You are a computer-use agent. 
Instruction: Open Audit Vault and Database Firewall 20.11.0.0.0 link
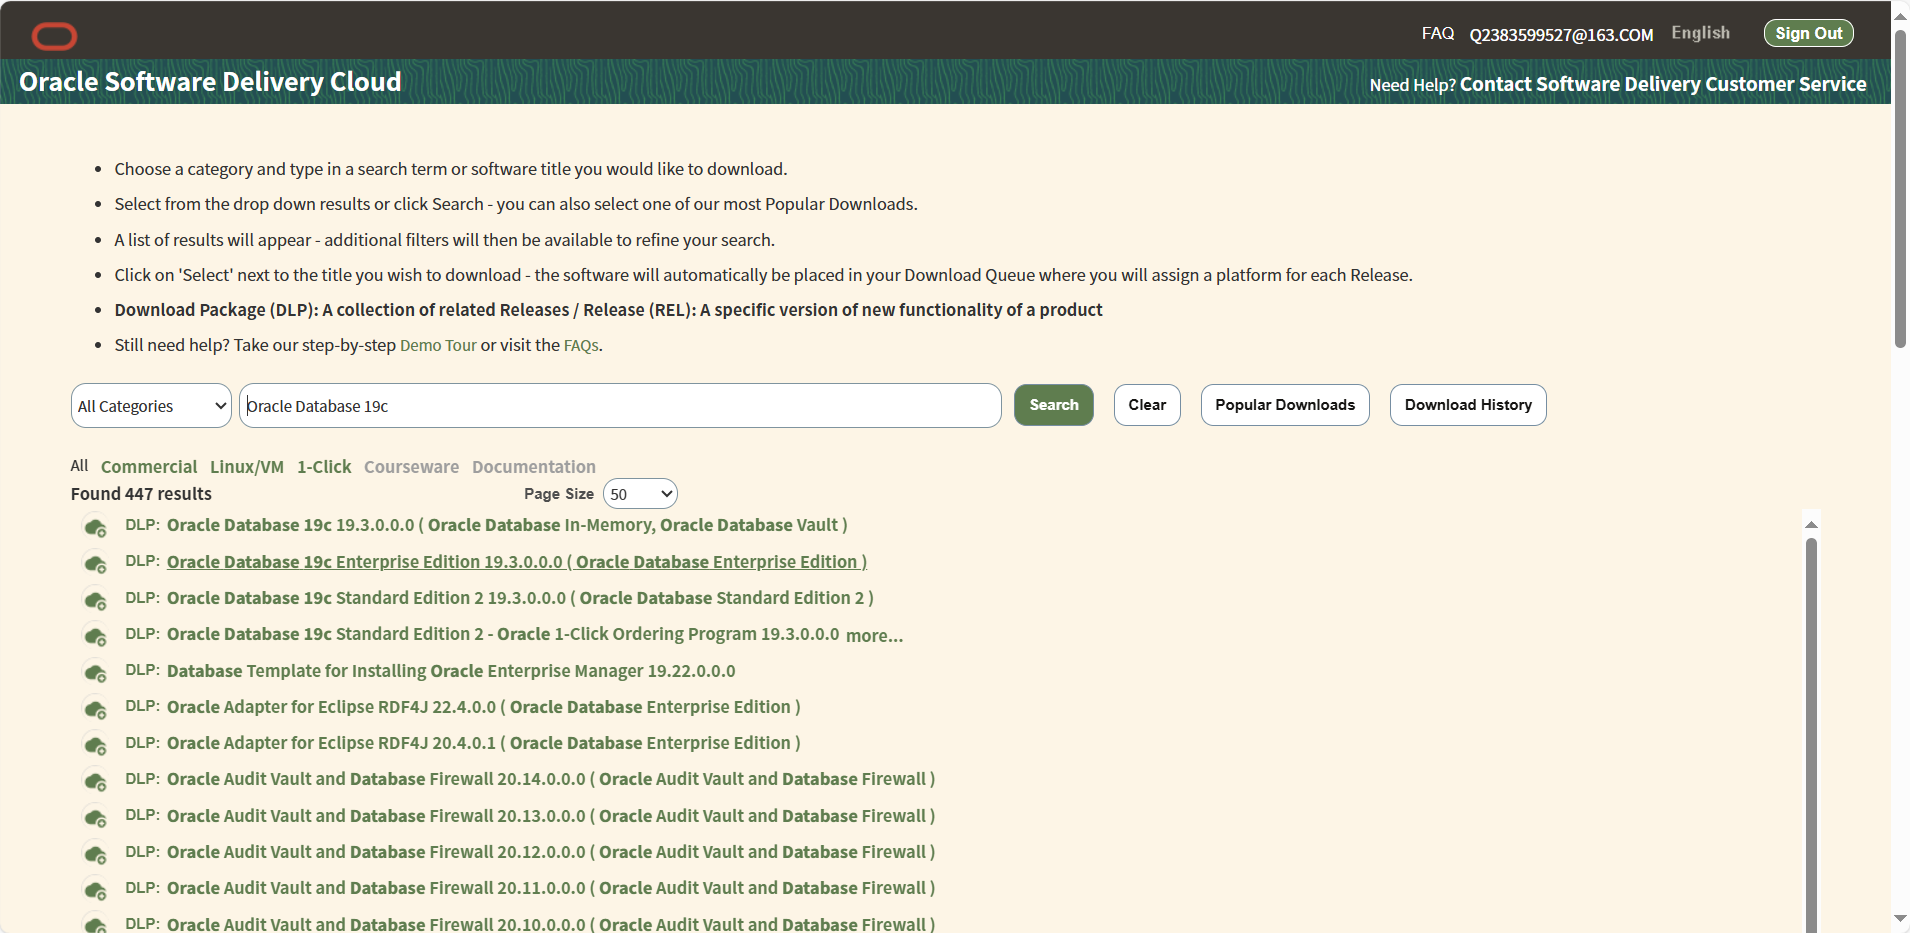pyautogui.click(x=551, y=888)
